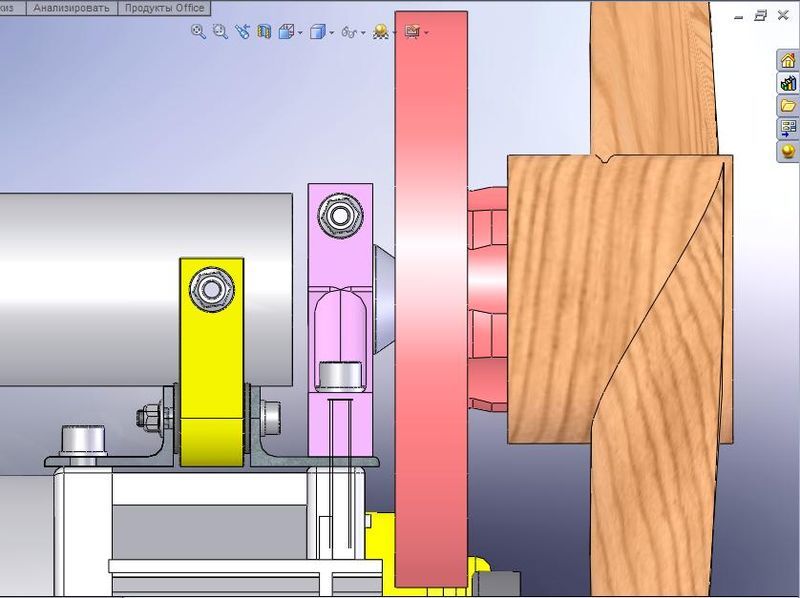Expand the Display Style dropdown arrow
Viewport: 800px width, 598px height.
click(333, 33)
